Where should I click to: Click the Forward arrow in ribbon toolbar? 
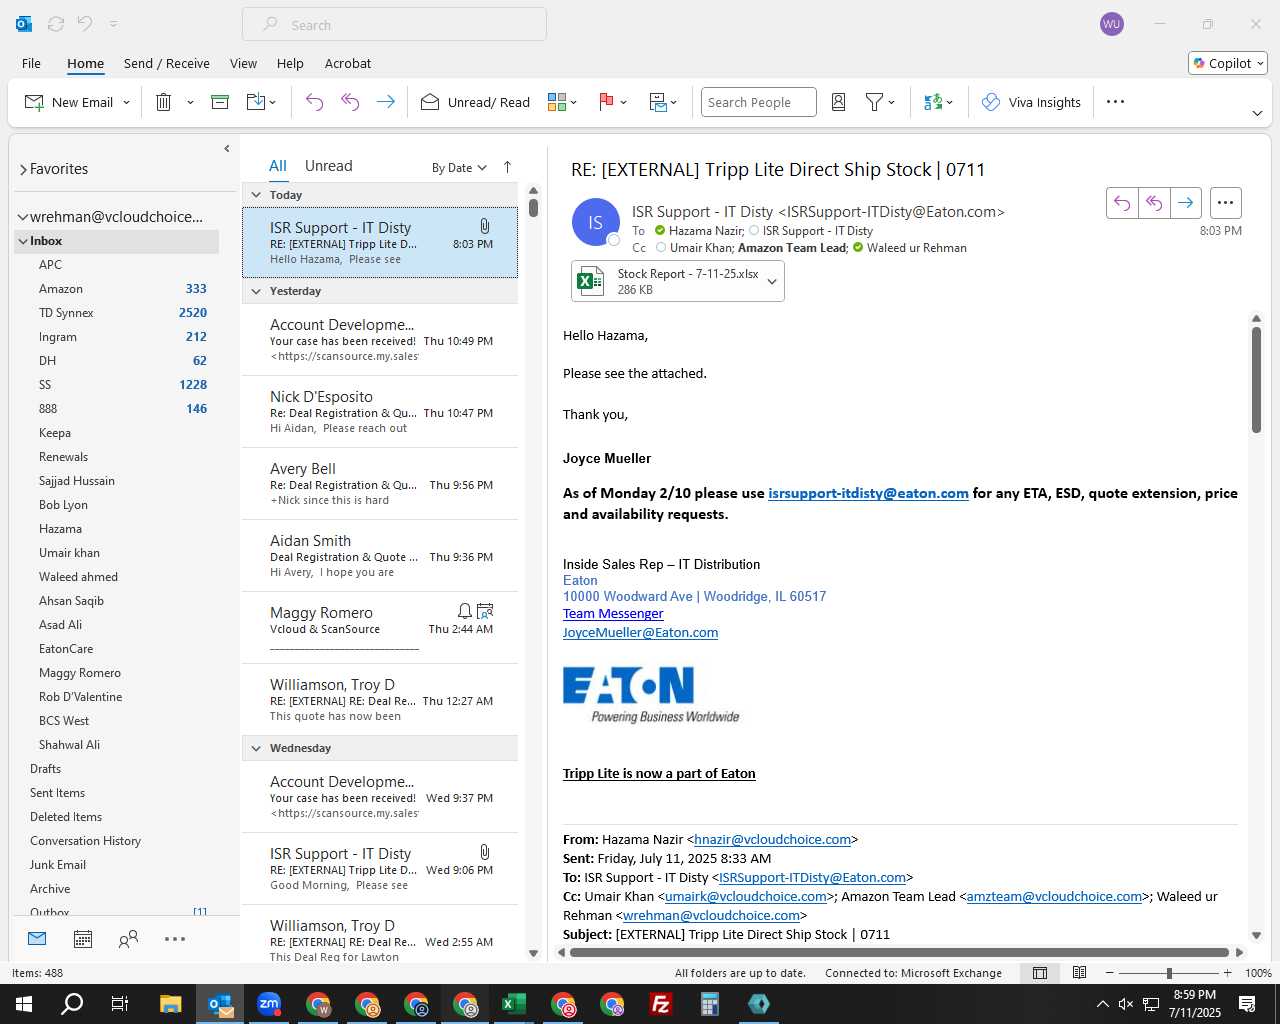(385, 102)
